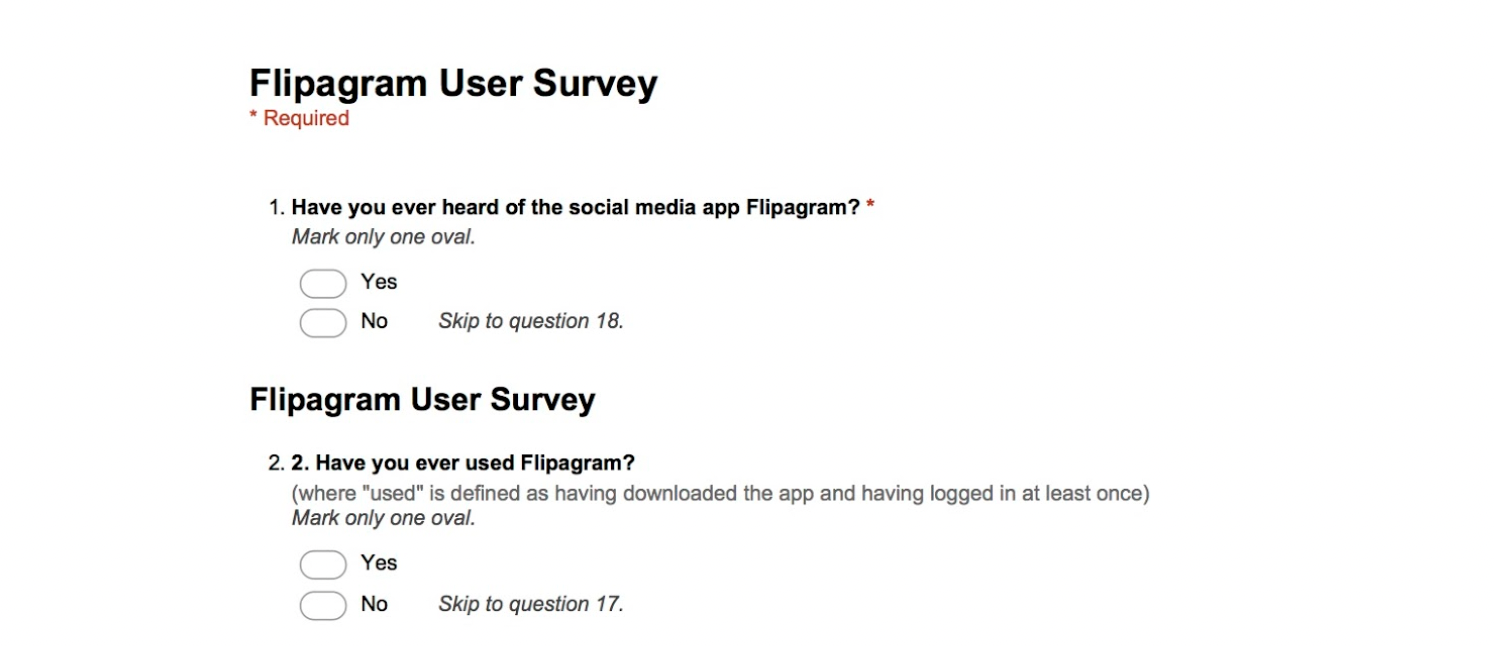This screenshot has height=646, width=1494.
Task: Click the 'used' definition text in parentheses
Action: tap(720, 493)
